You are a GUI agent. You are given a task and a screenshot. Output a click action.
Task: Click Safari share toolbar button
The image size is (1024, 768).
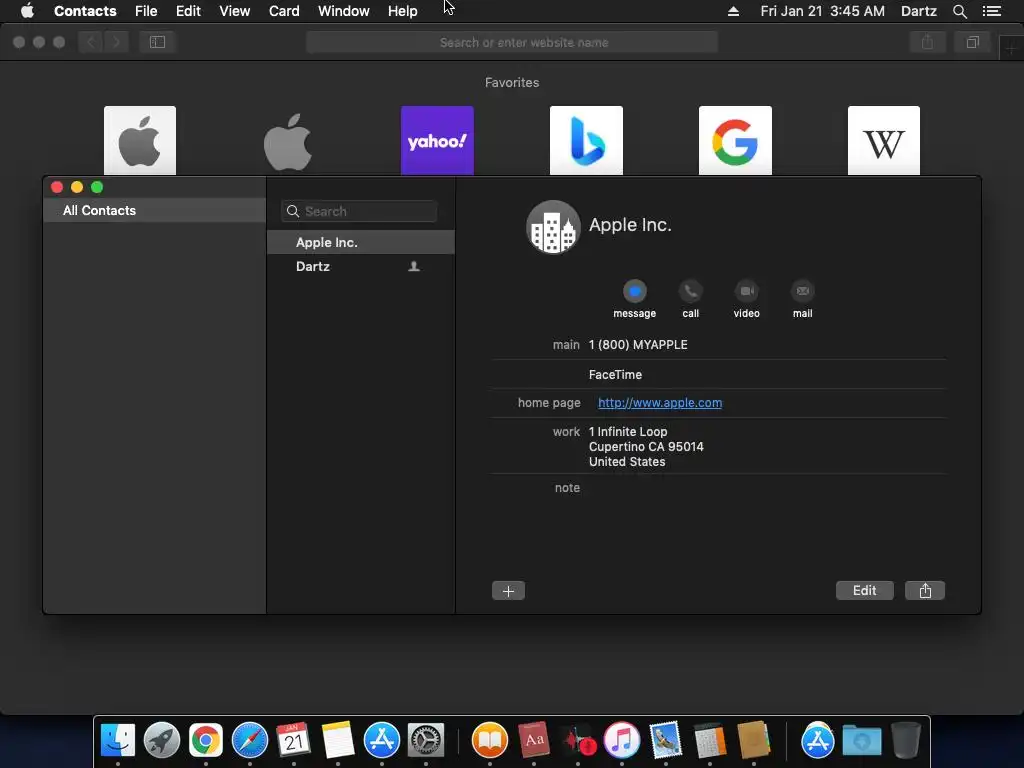[927, 42]
